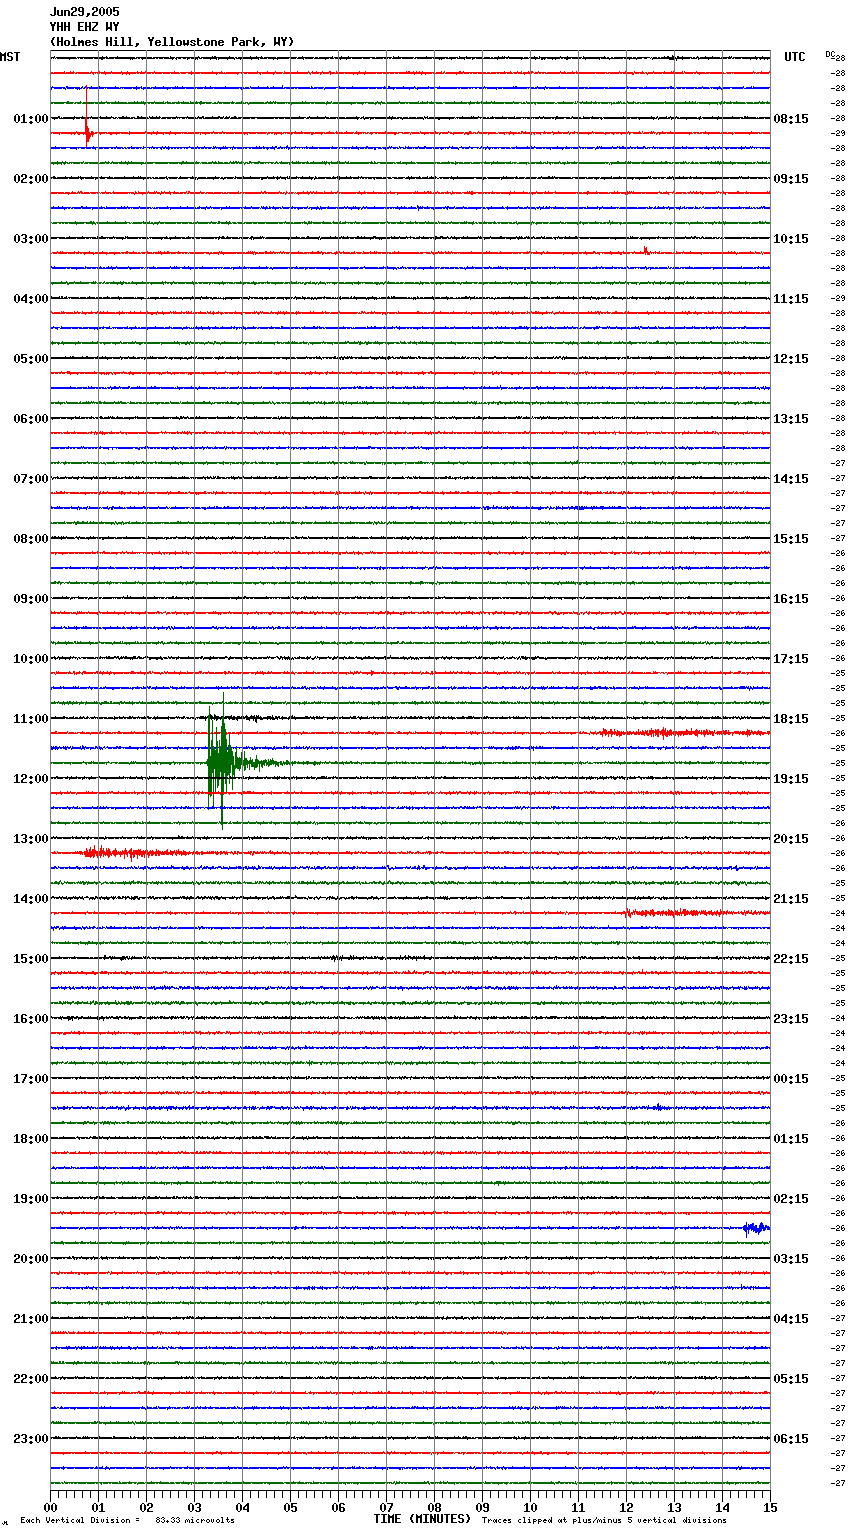Click the 22:00 MST time label
The image size is (850, 1534).
pos(31,1379)
